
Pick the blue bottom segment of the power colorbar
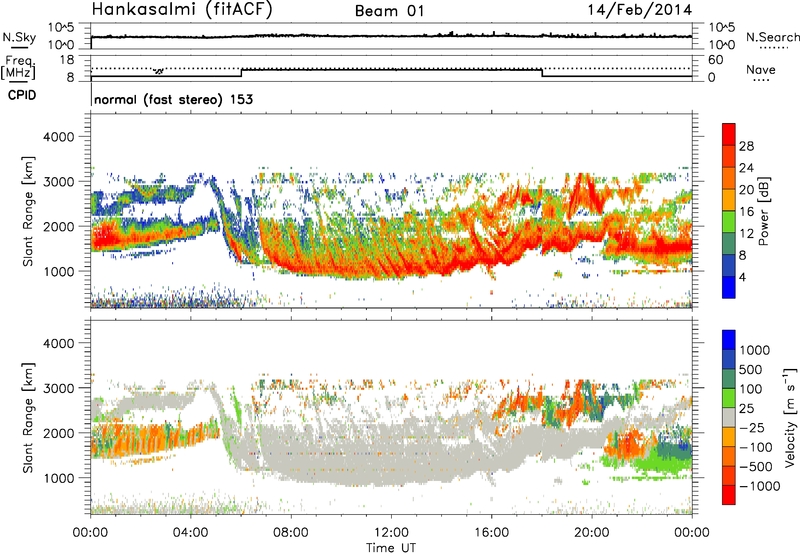coord(729,287)
